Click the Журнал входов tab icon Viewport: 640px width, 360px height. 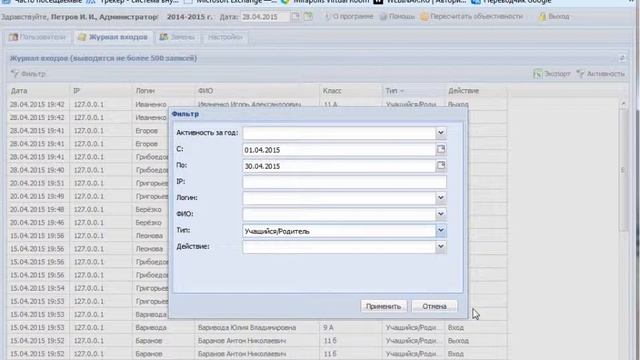coord(82,37)
